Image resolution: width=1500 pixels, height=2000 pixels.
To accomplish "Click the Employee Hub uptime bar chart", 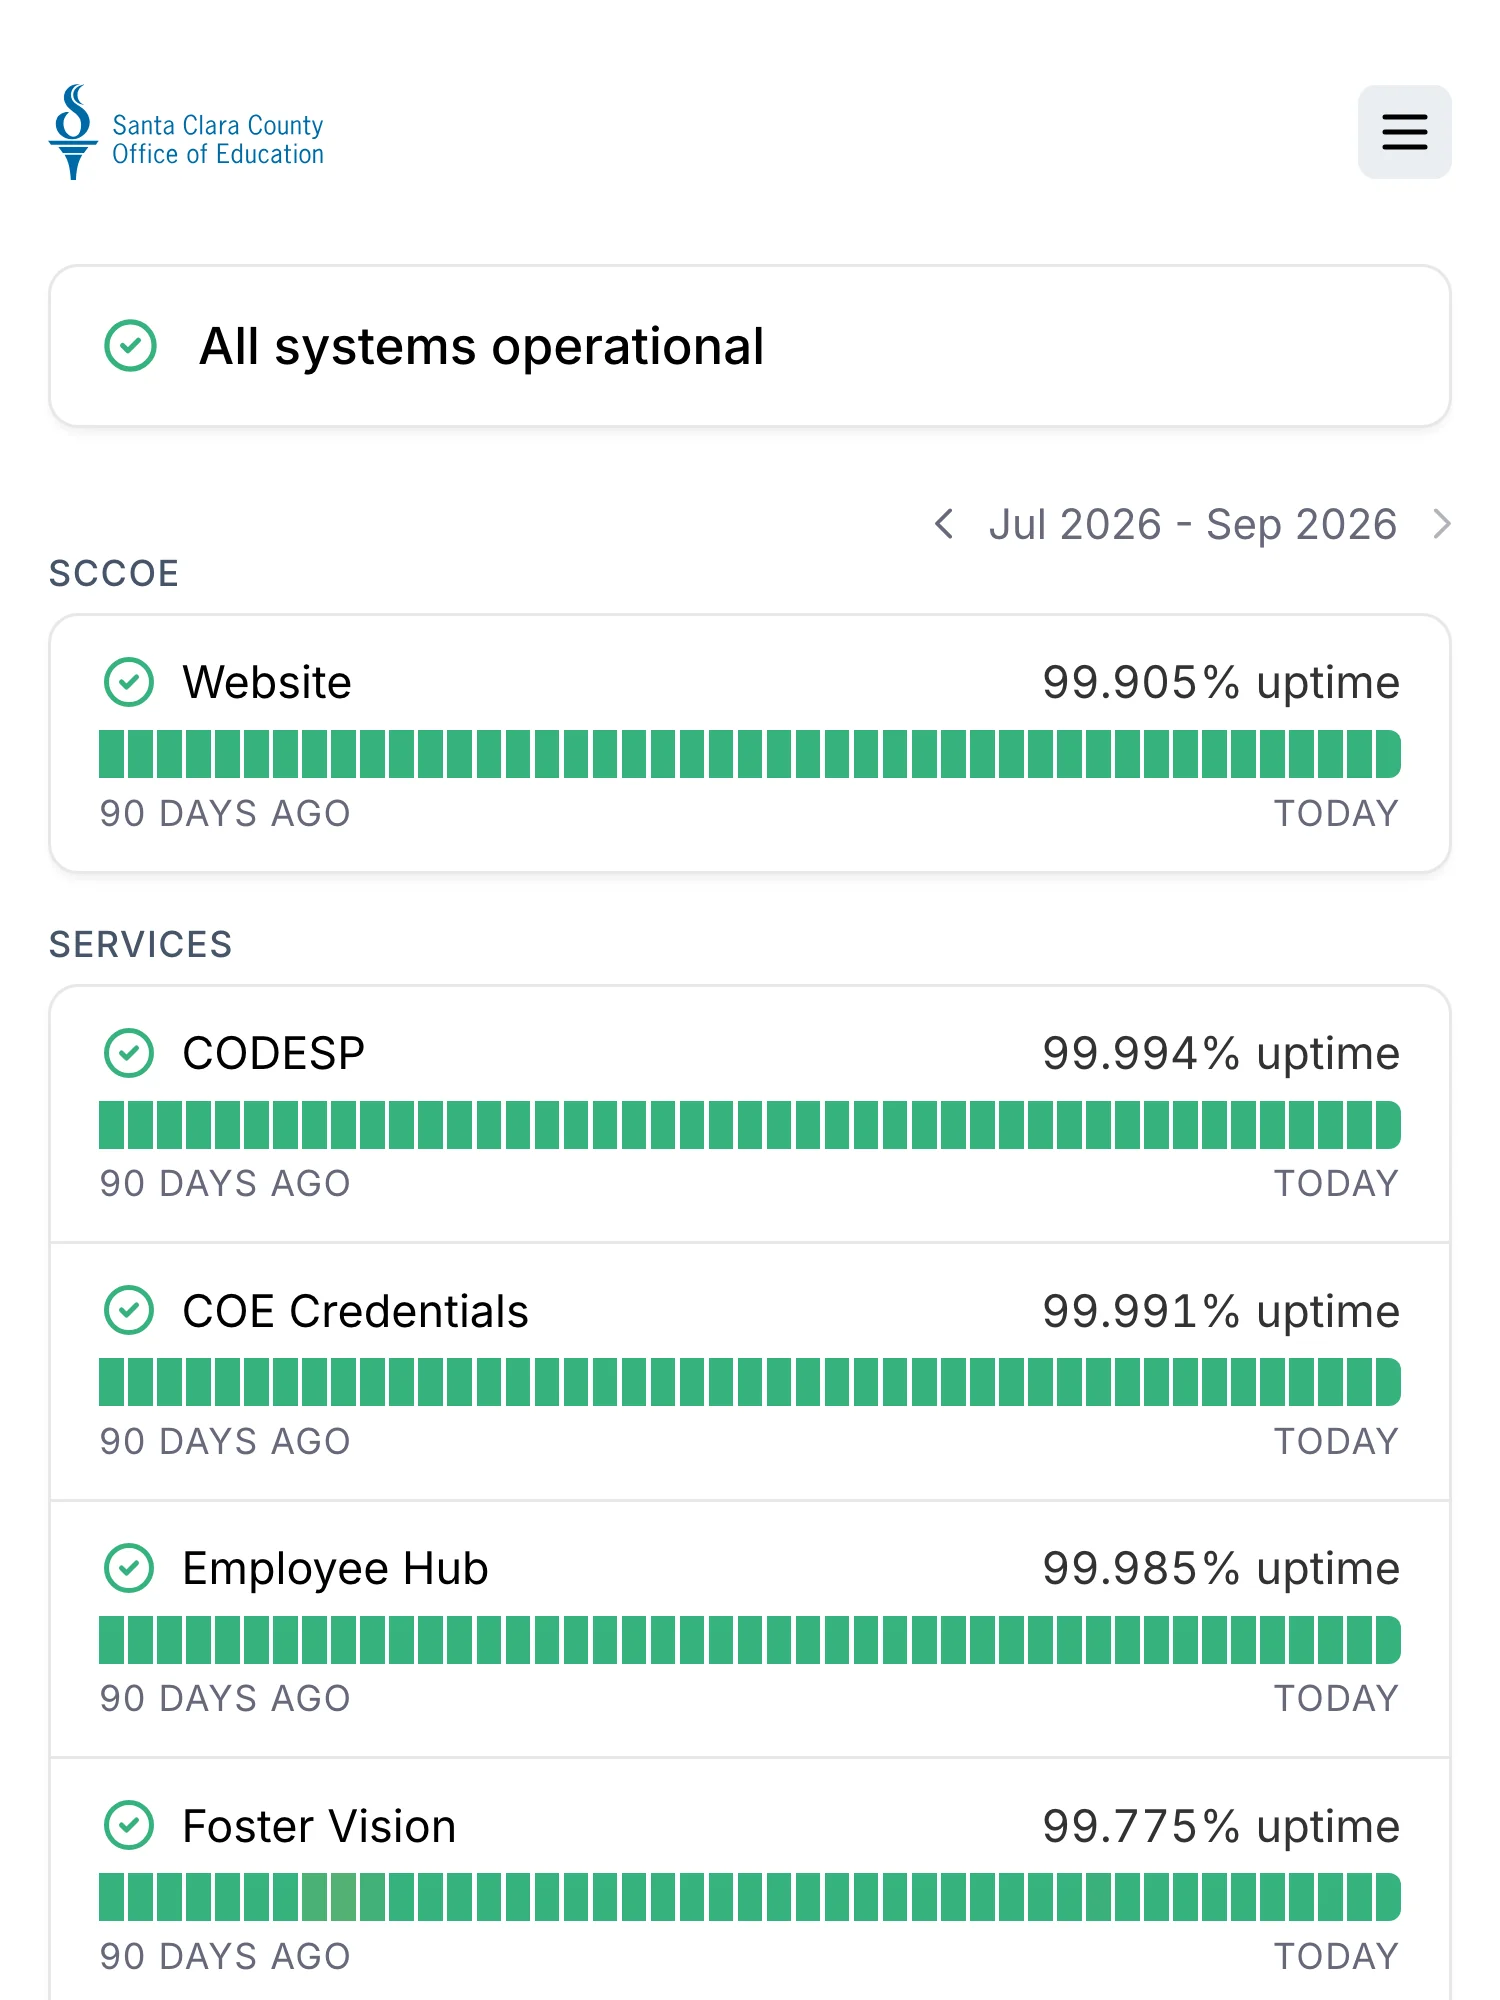I will pos(750,1640).
